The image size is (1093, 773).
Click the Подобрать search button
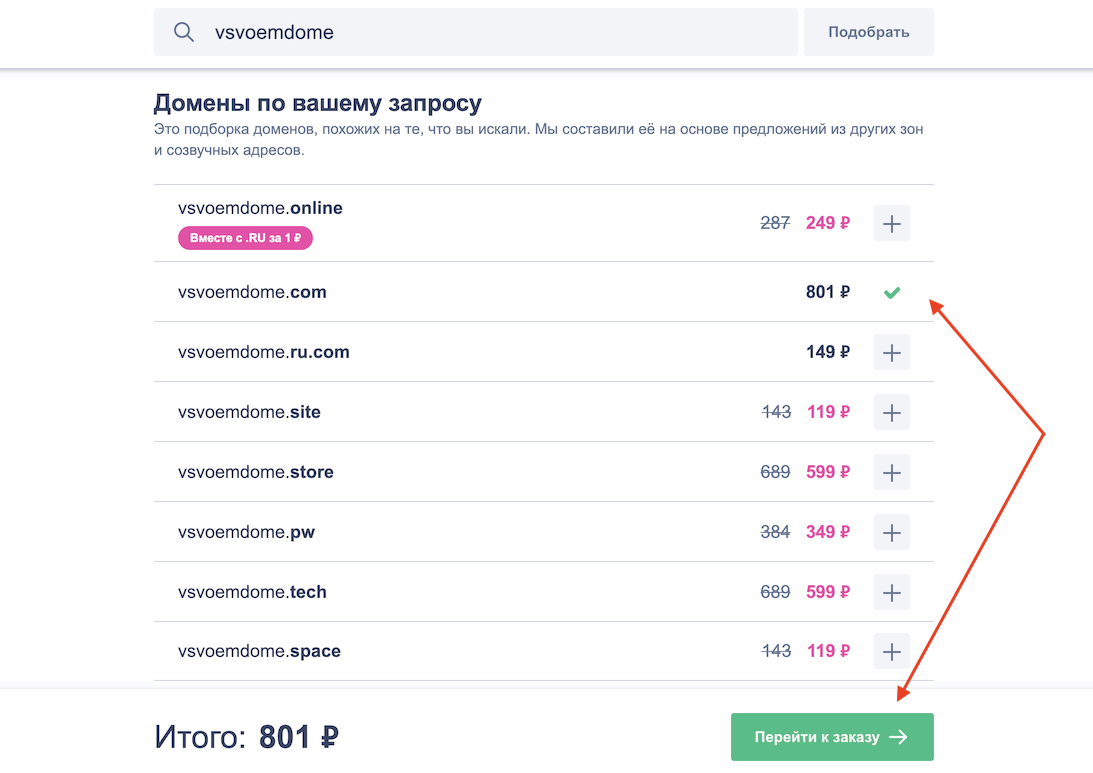click(x=868, y=32)
